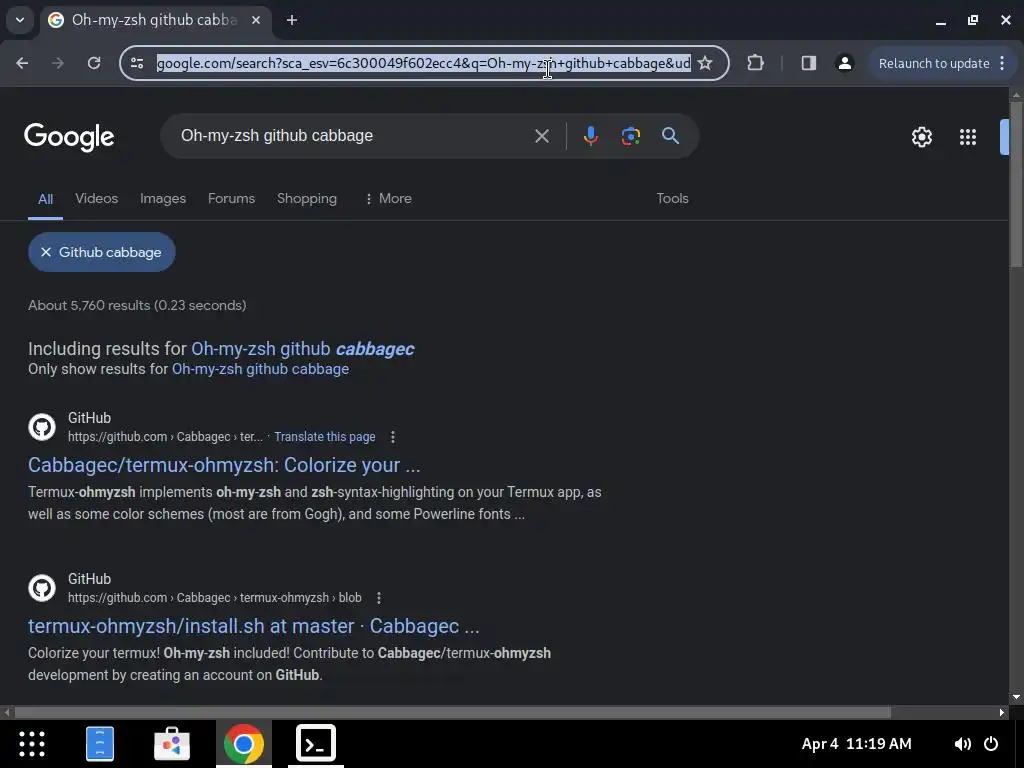
Task: Open the Extensions puzzle icon
Action: pyautogui.click(x=756, y=63)
